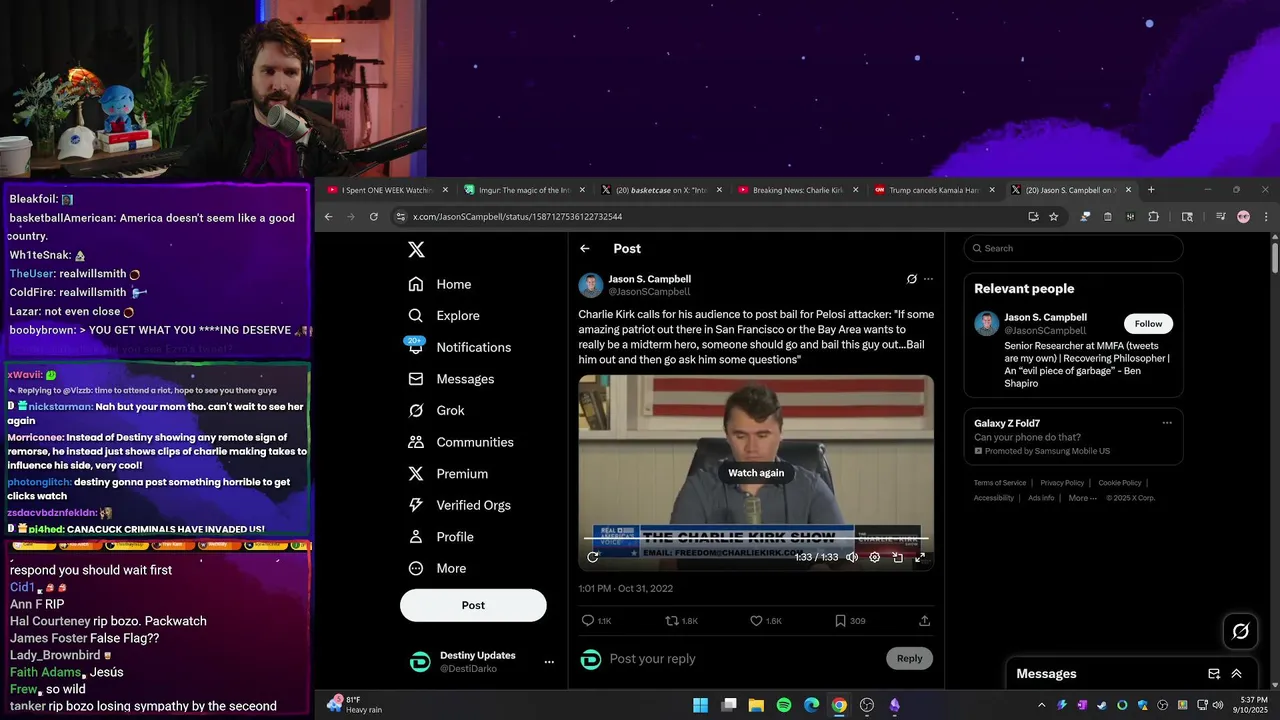Click the Watch again overlay on video

point(756,473)
